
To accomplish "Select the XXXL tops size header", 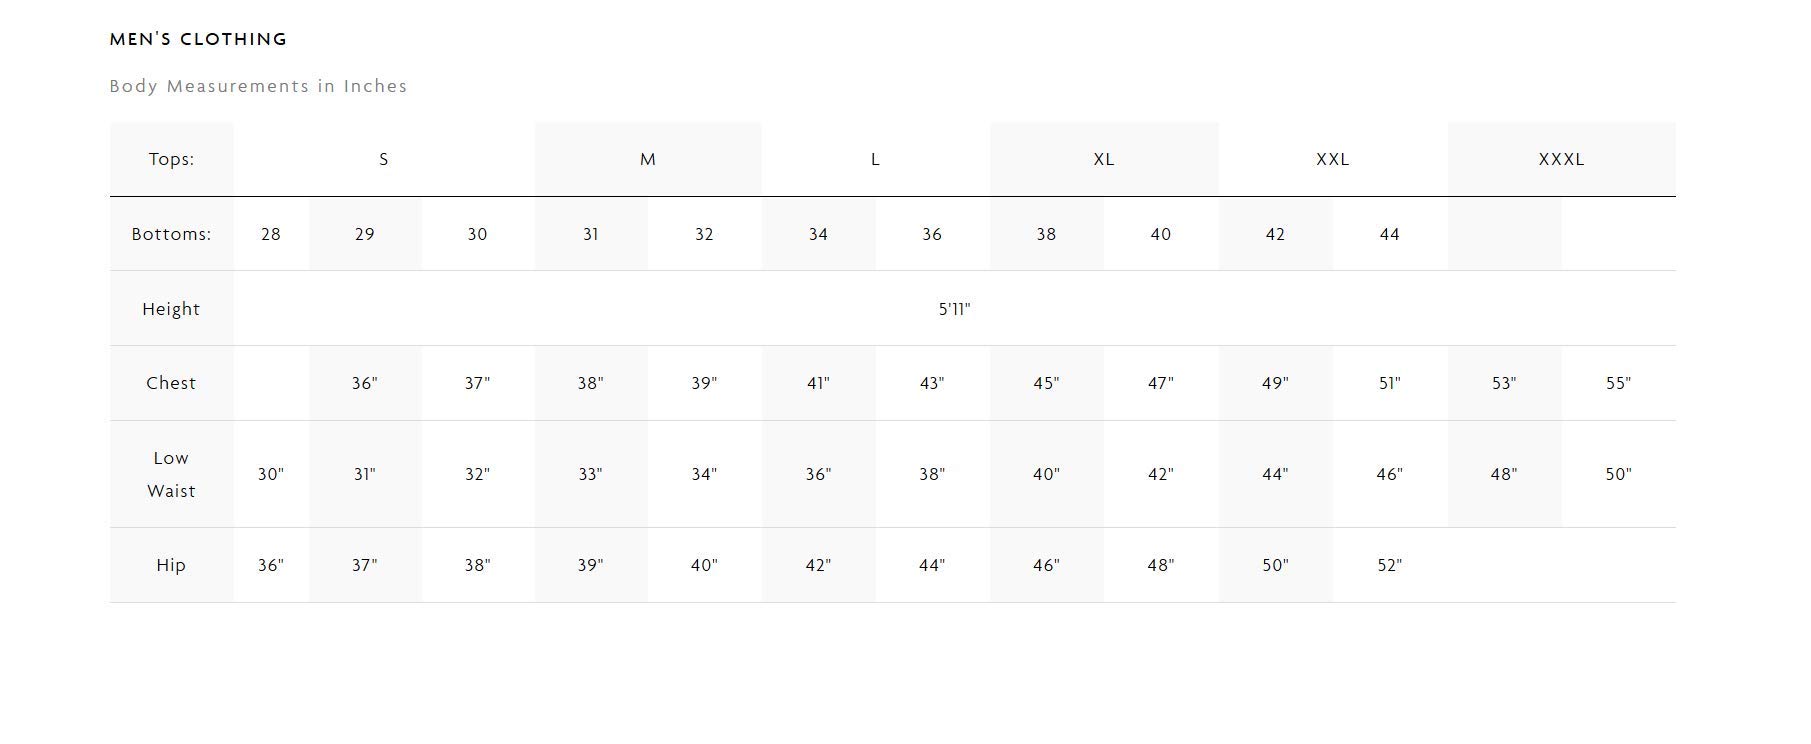I will pyautogui.click(x=1561, y=159).
